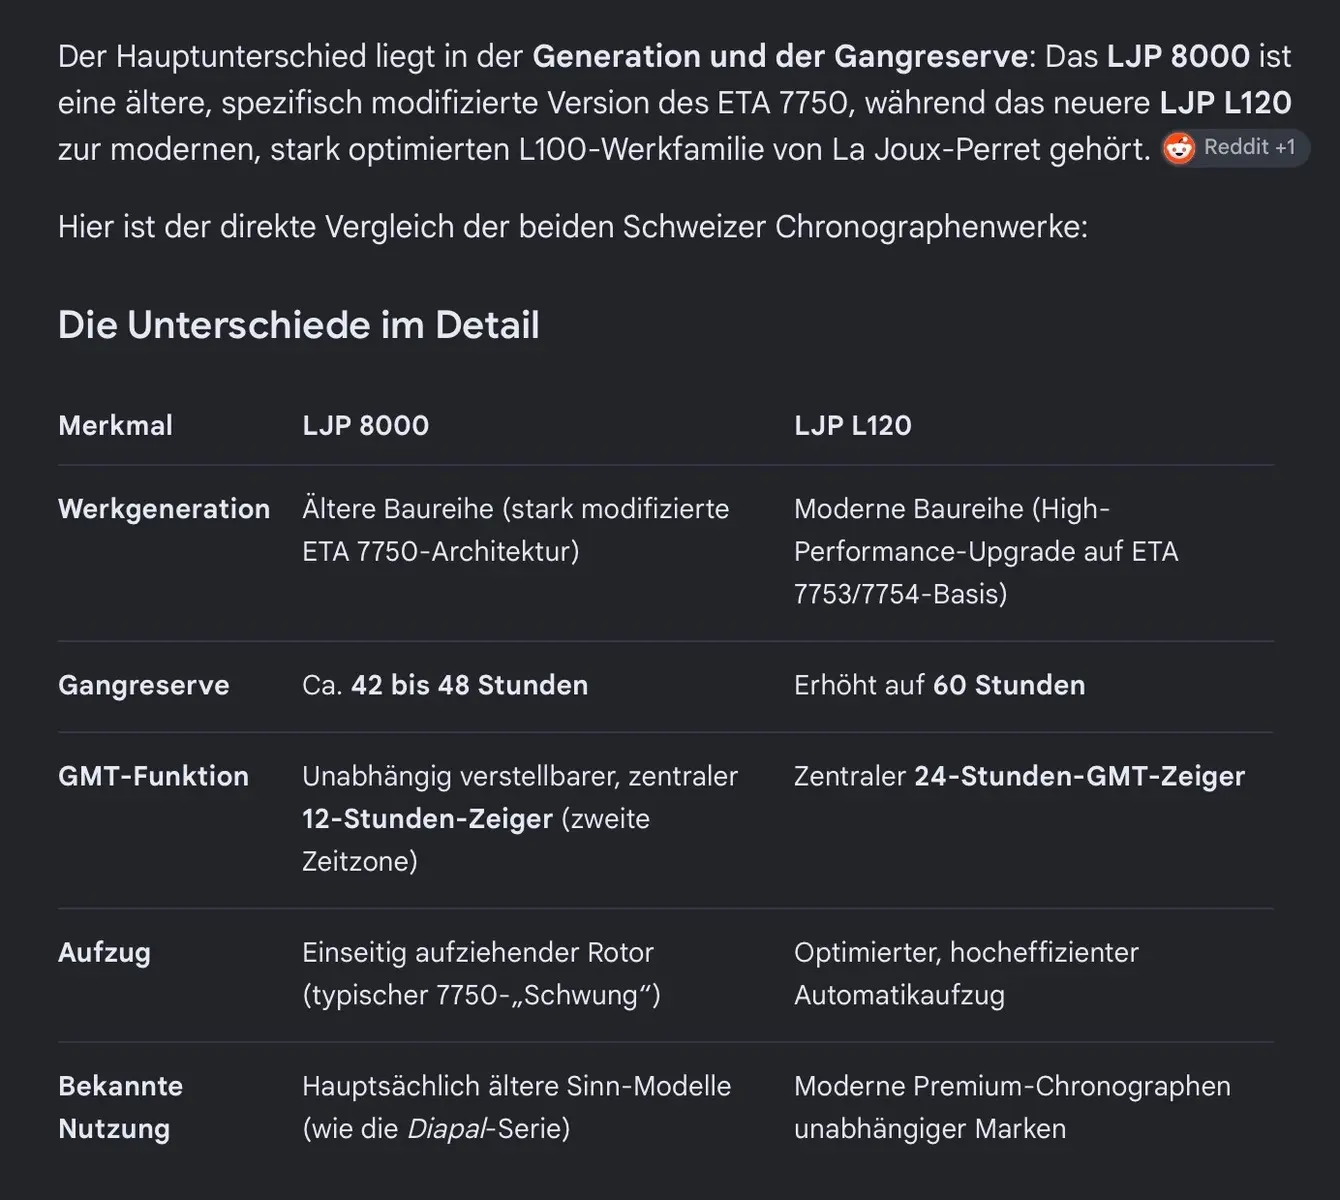Select the "LJP 8000" column header

tap(365, 425)
